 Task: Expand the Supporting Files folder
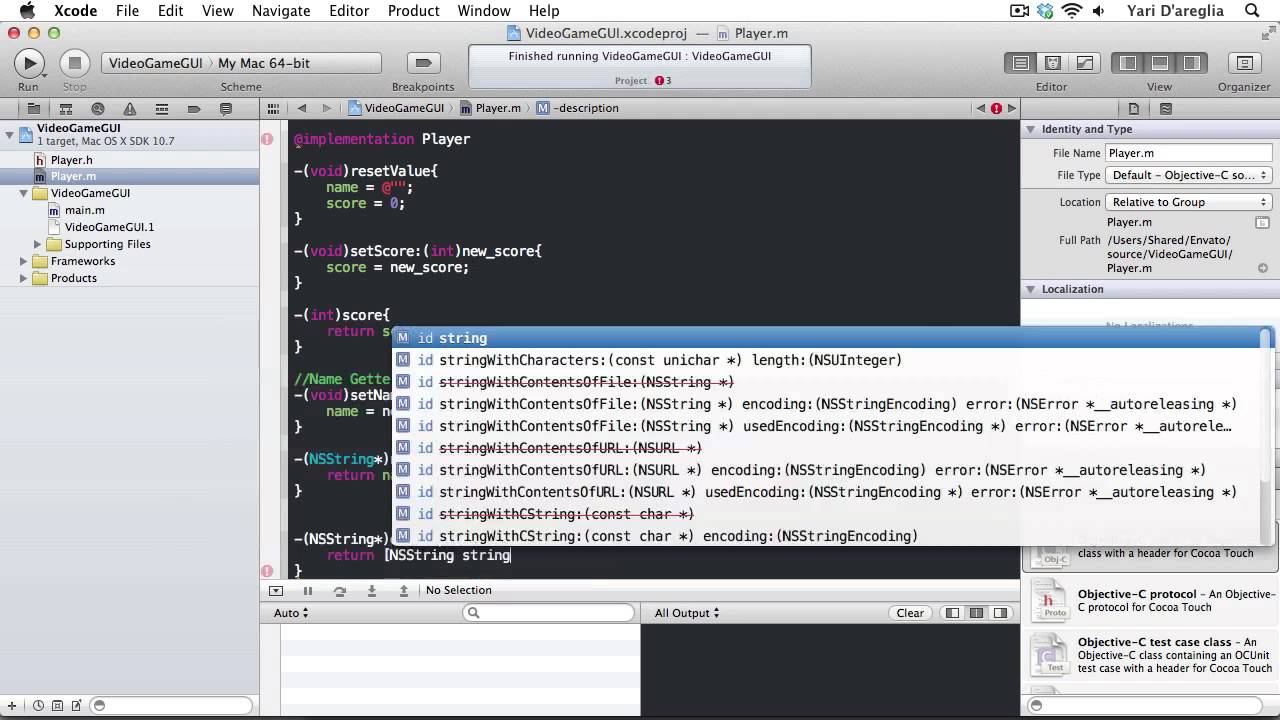click(x=38, y=244)
